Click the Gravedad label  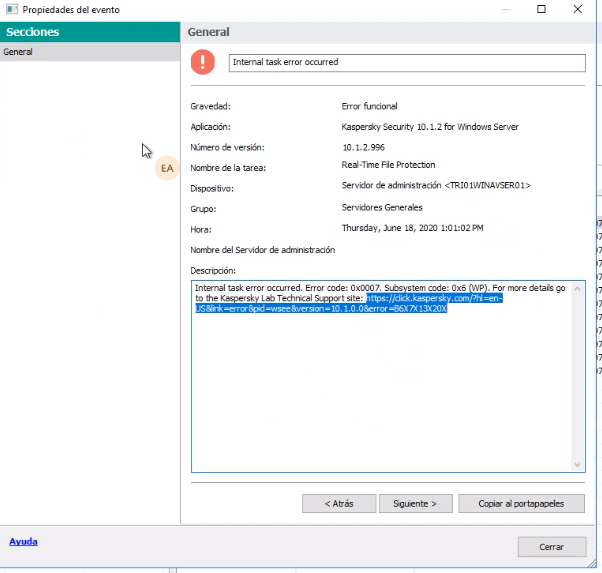click(x=210, y=106)
